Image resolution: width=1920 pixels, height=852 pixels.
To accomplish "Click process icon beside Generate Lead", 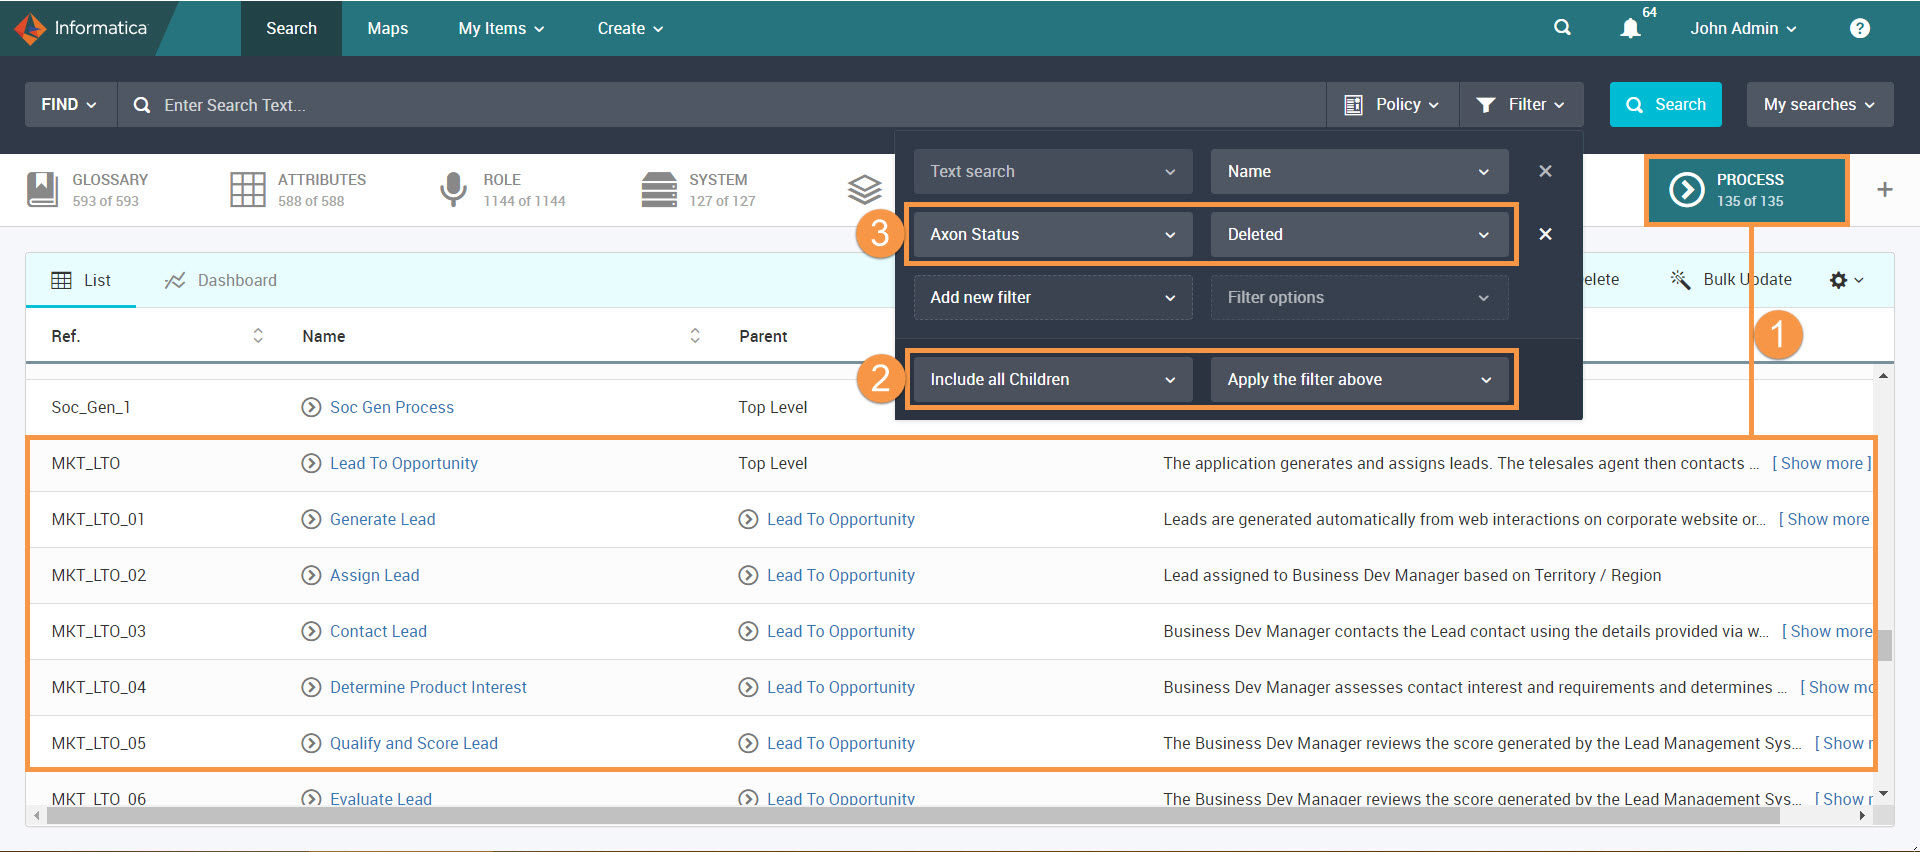I will click(x=311, y=519).
